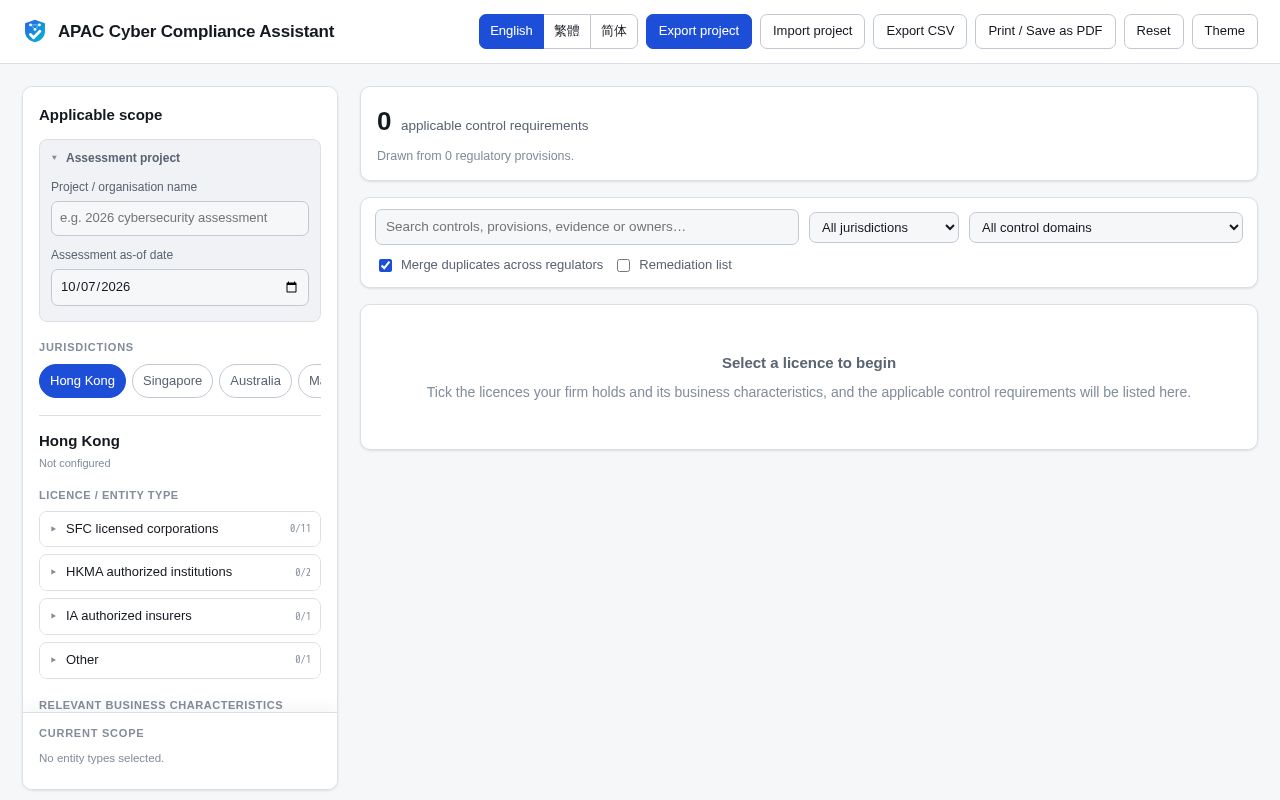Viewport: 1280px width, 800px height.
Task: Expand HKMA authorized institutions group
Action: click(x=180, y=572)
